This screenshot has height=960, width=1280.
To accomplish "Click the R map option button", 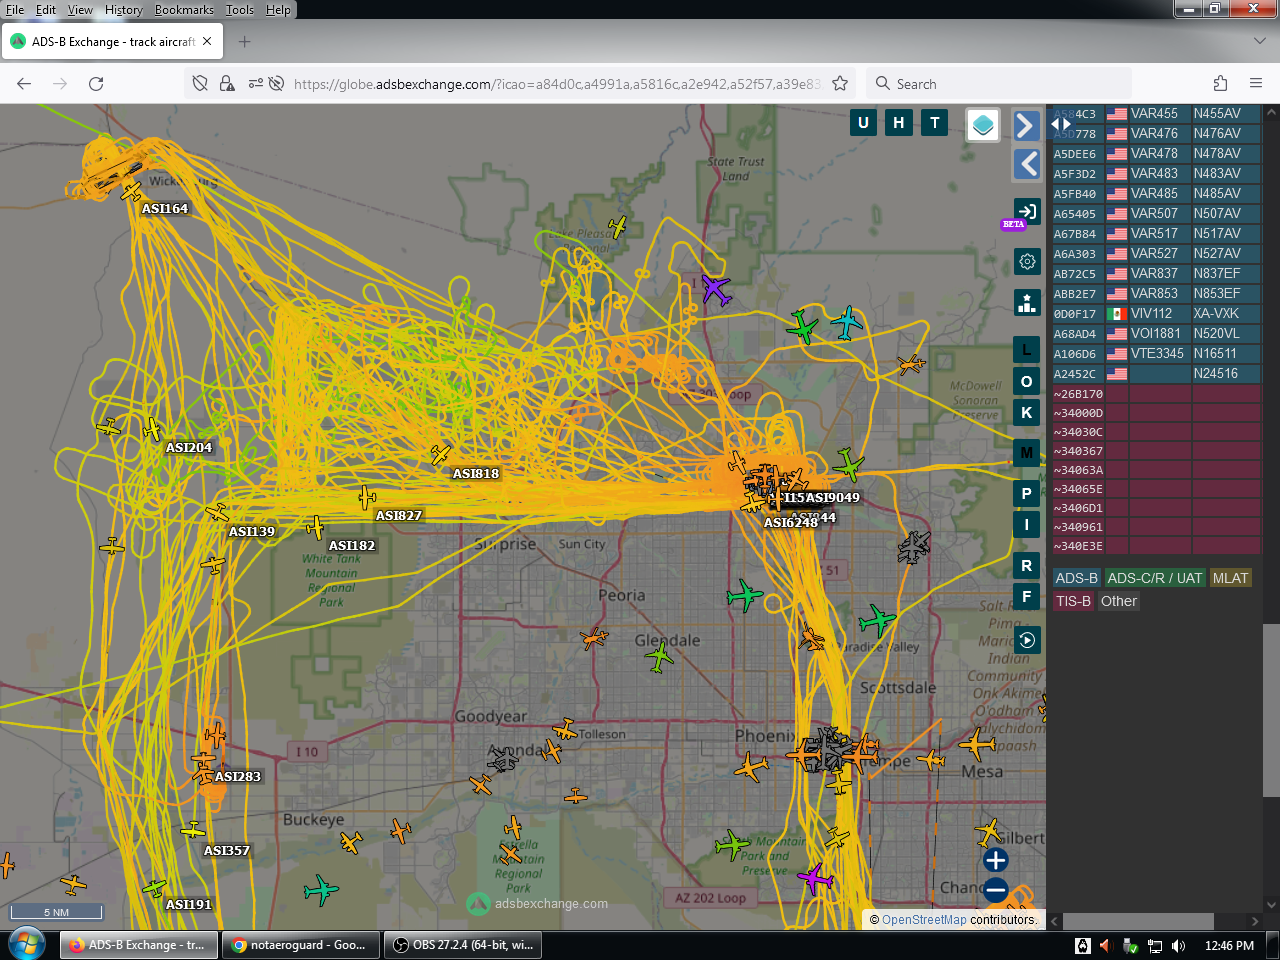I will 1027,566.
